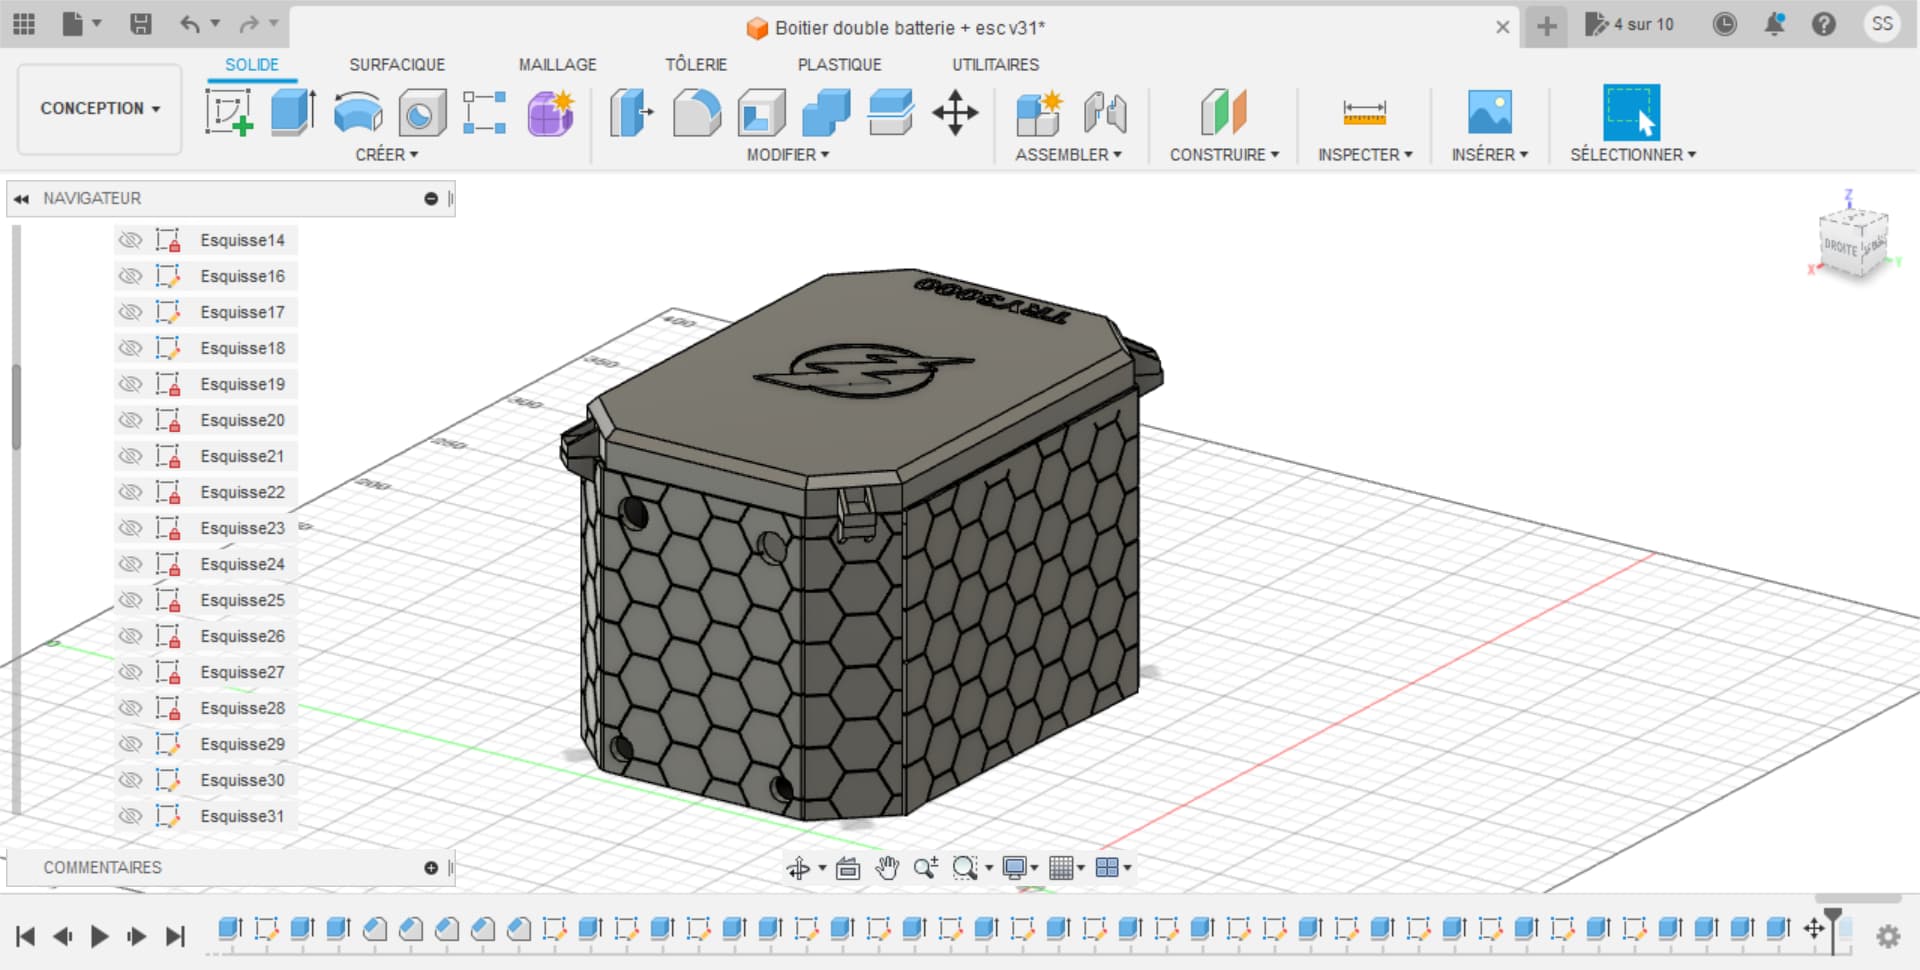Toggle visibility of Esquisse16
The image size is (1920, 970).
tap(130, 276)
